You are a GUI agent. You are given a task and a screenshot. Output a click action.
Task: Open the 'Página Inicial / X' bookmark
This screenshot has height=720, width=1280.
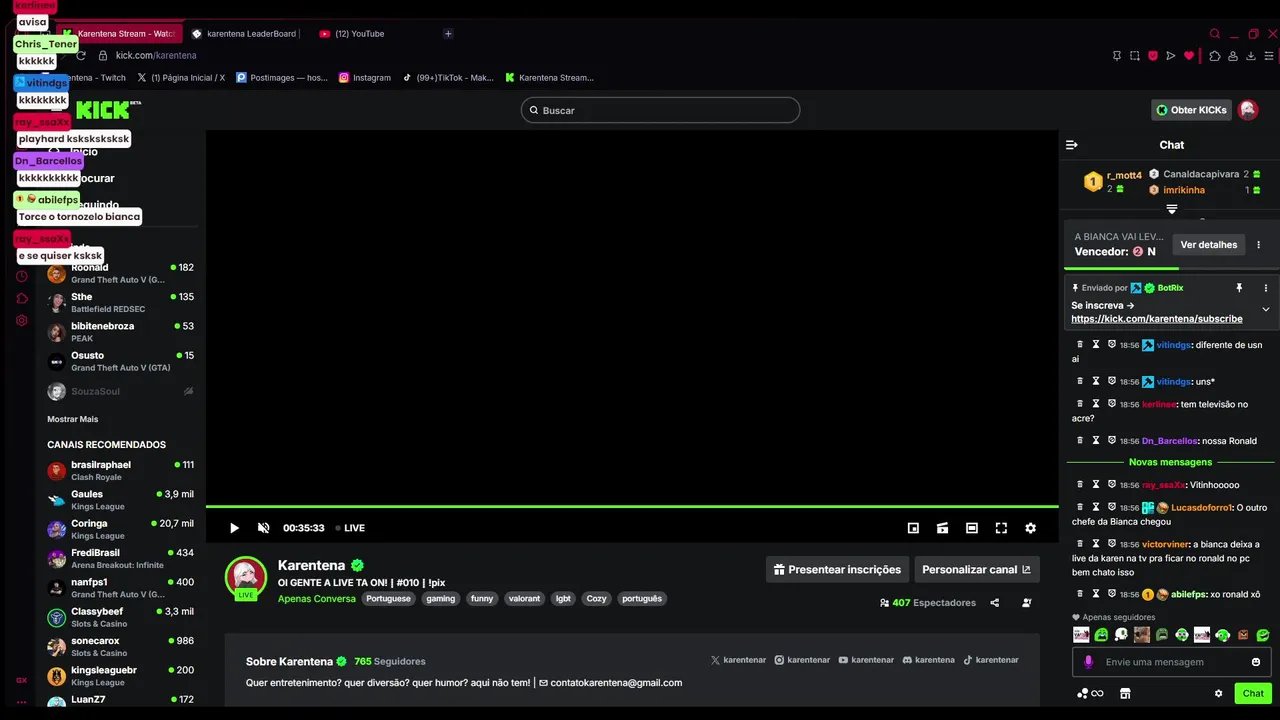(181, 77)
